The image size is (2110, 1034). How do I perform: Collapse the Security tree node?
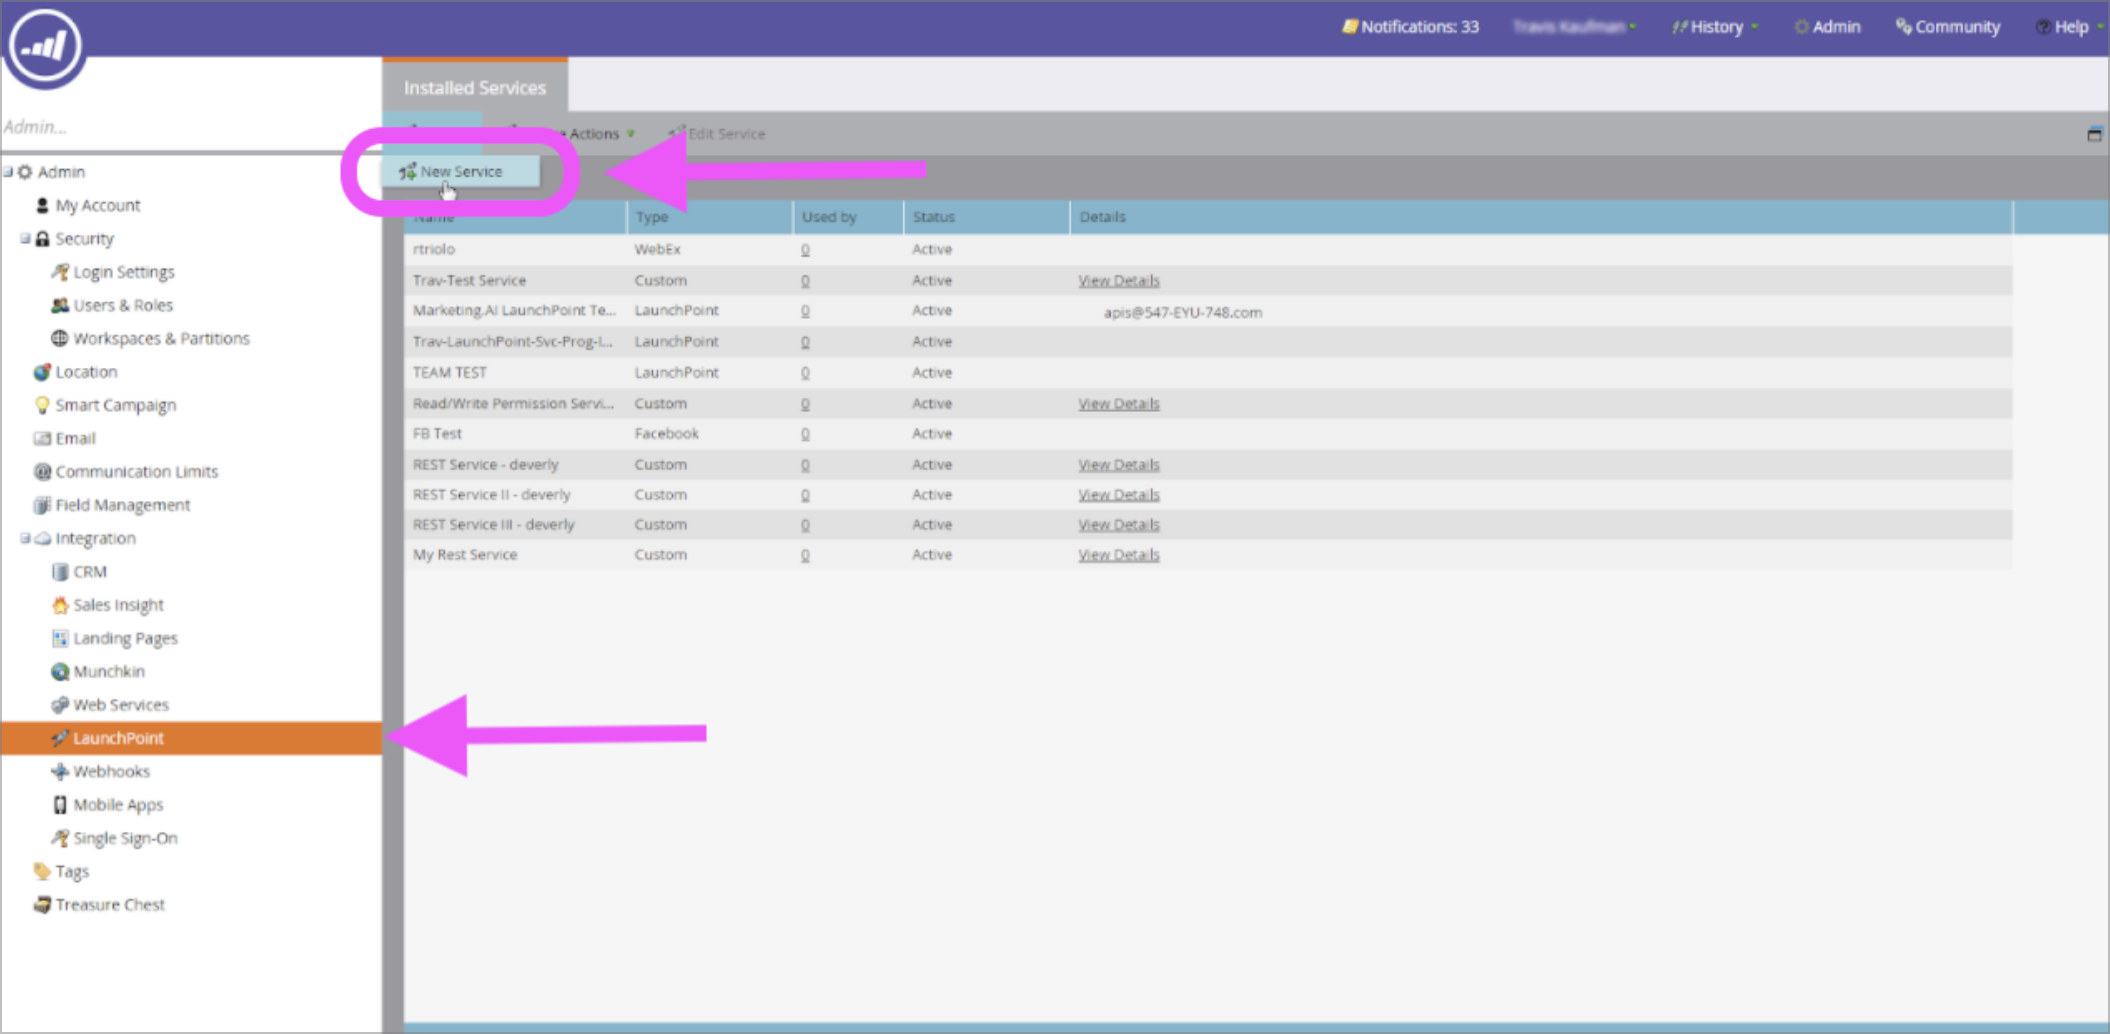(25, 238)
